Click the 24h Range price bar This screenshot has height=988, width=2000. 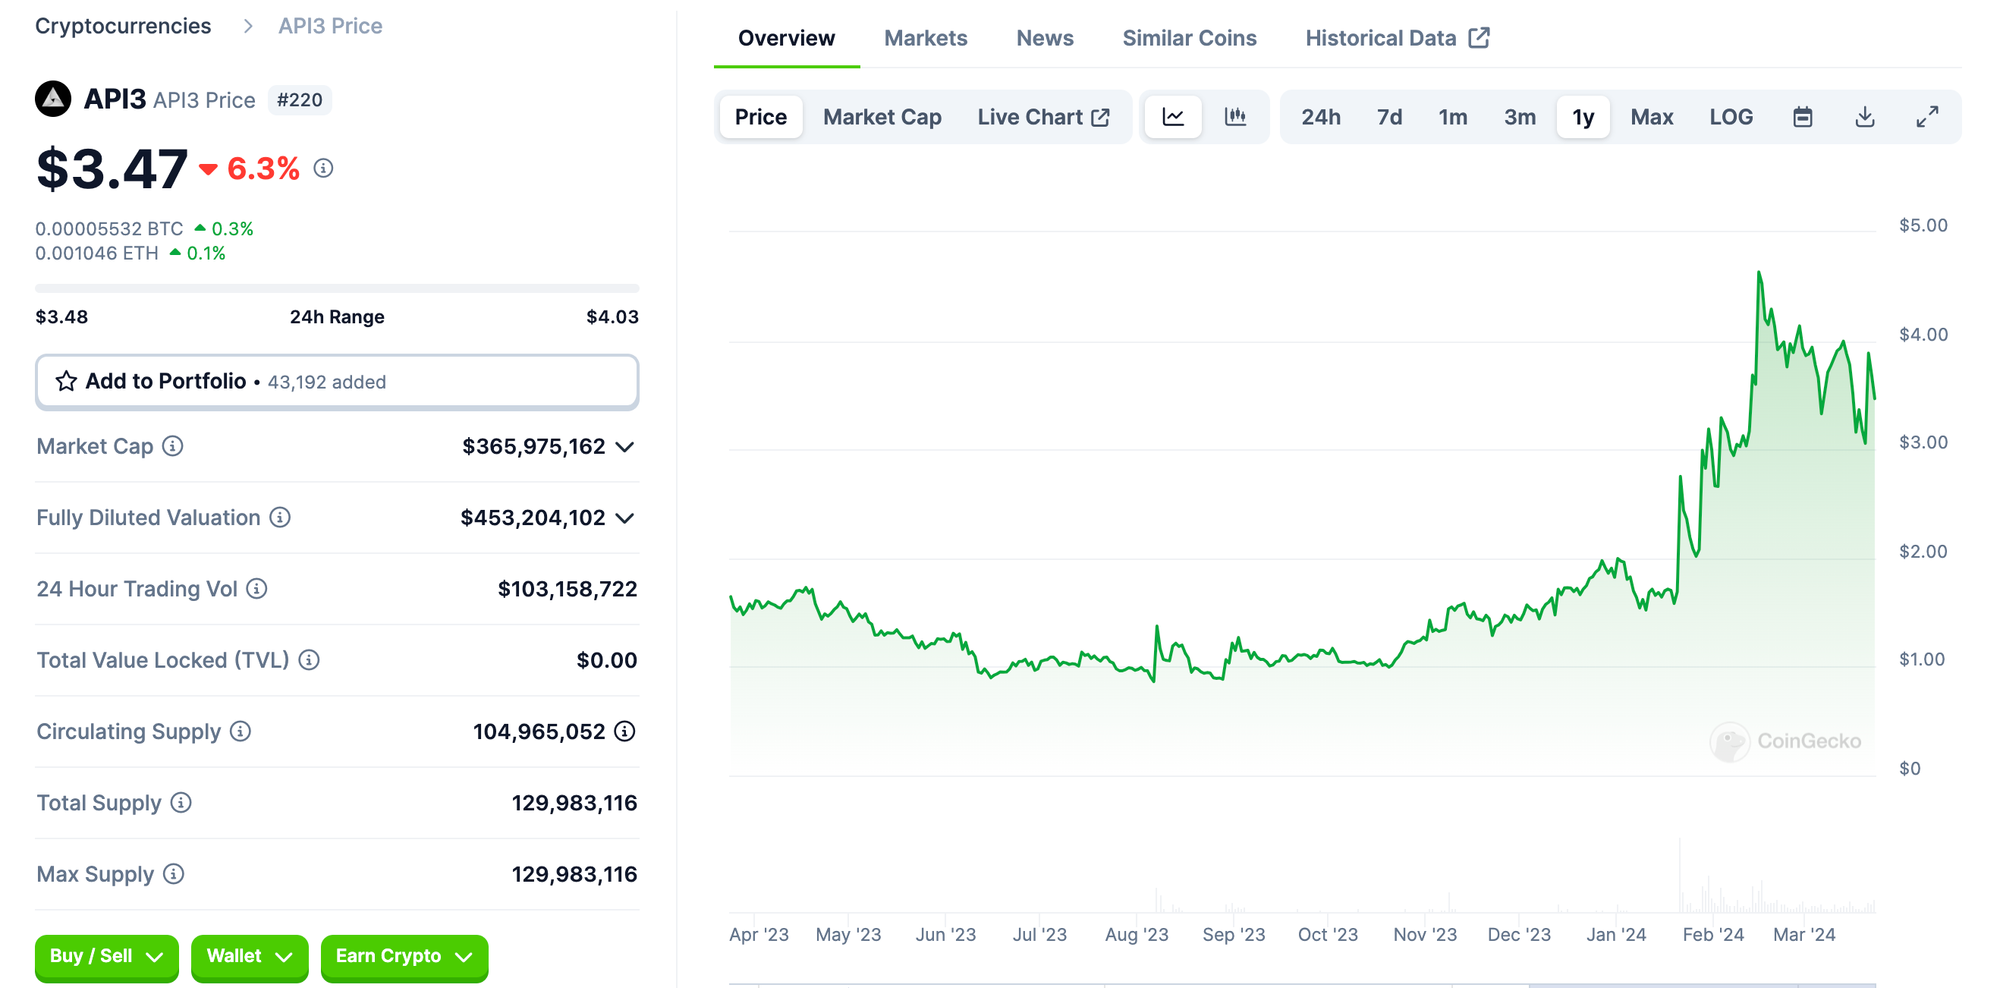click(x=336, y=289)
